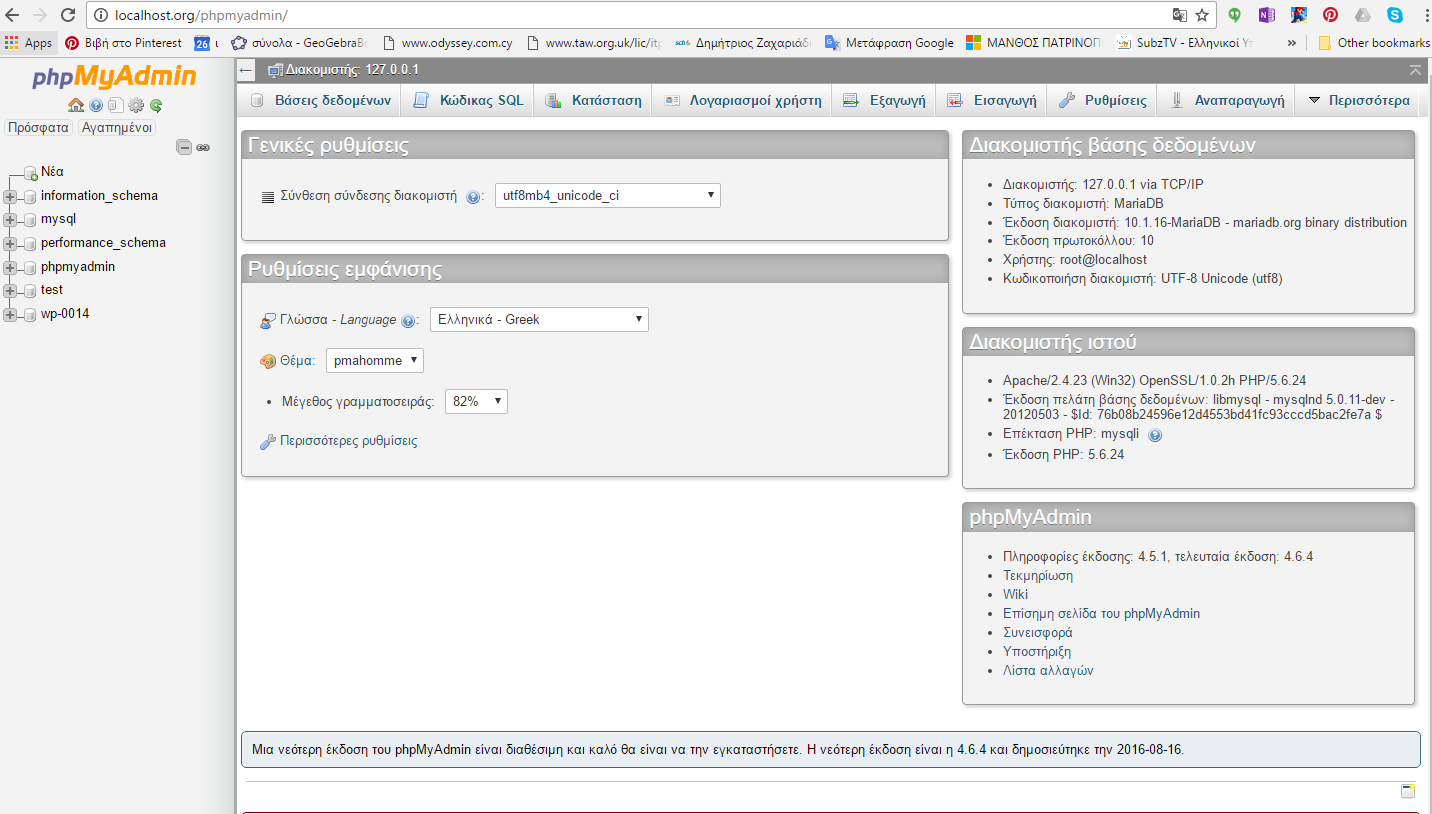
Task: Open the Apps bookmark shortcut
Action: pyautogui.click(x=28, y=43)
